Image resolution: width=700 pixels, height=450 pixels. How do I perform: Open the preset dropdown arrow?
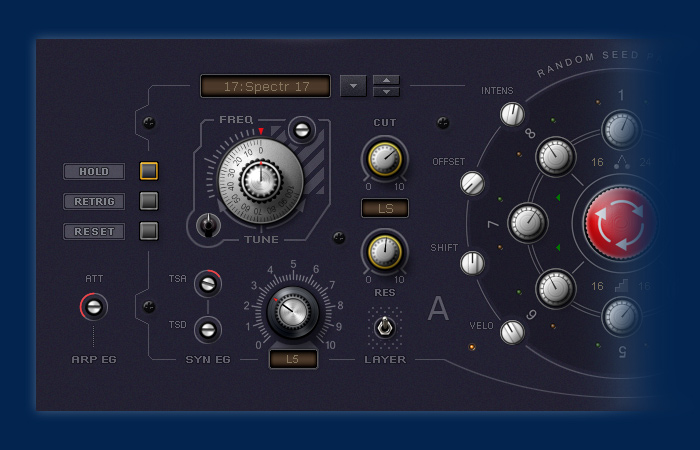353,86
